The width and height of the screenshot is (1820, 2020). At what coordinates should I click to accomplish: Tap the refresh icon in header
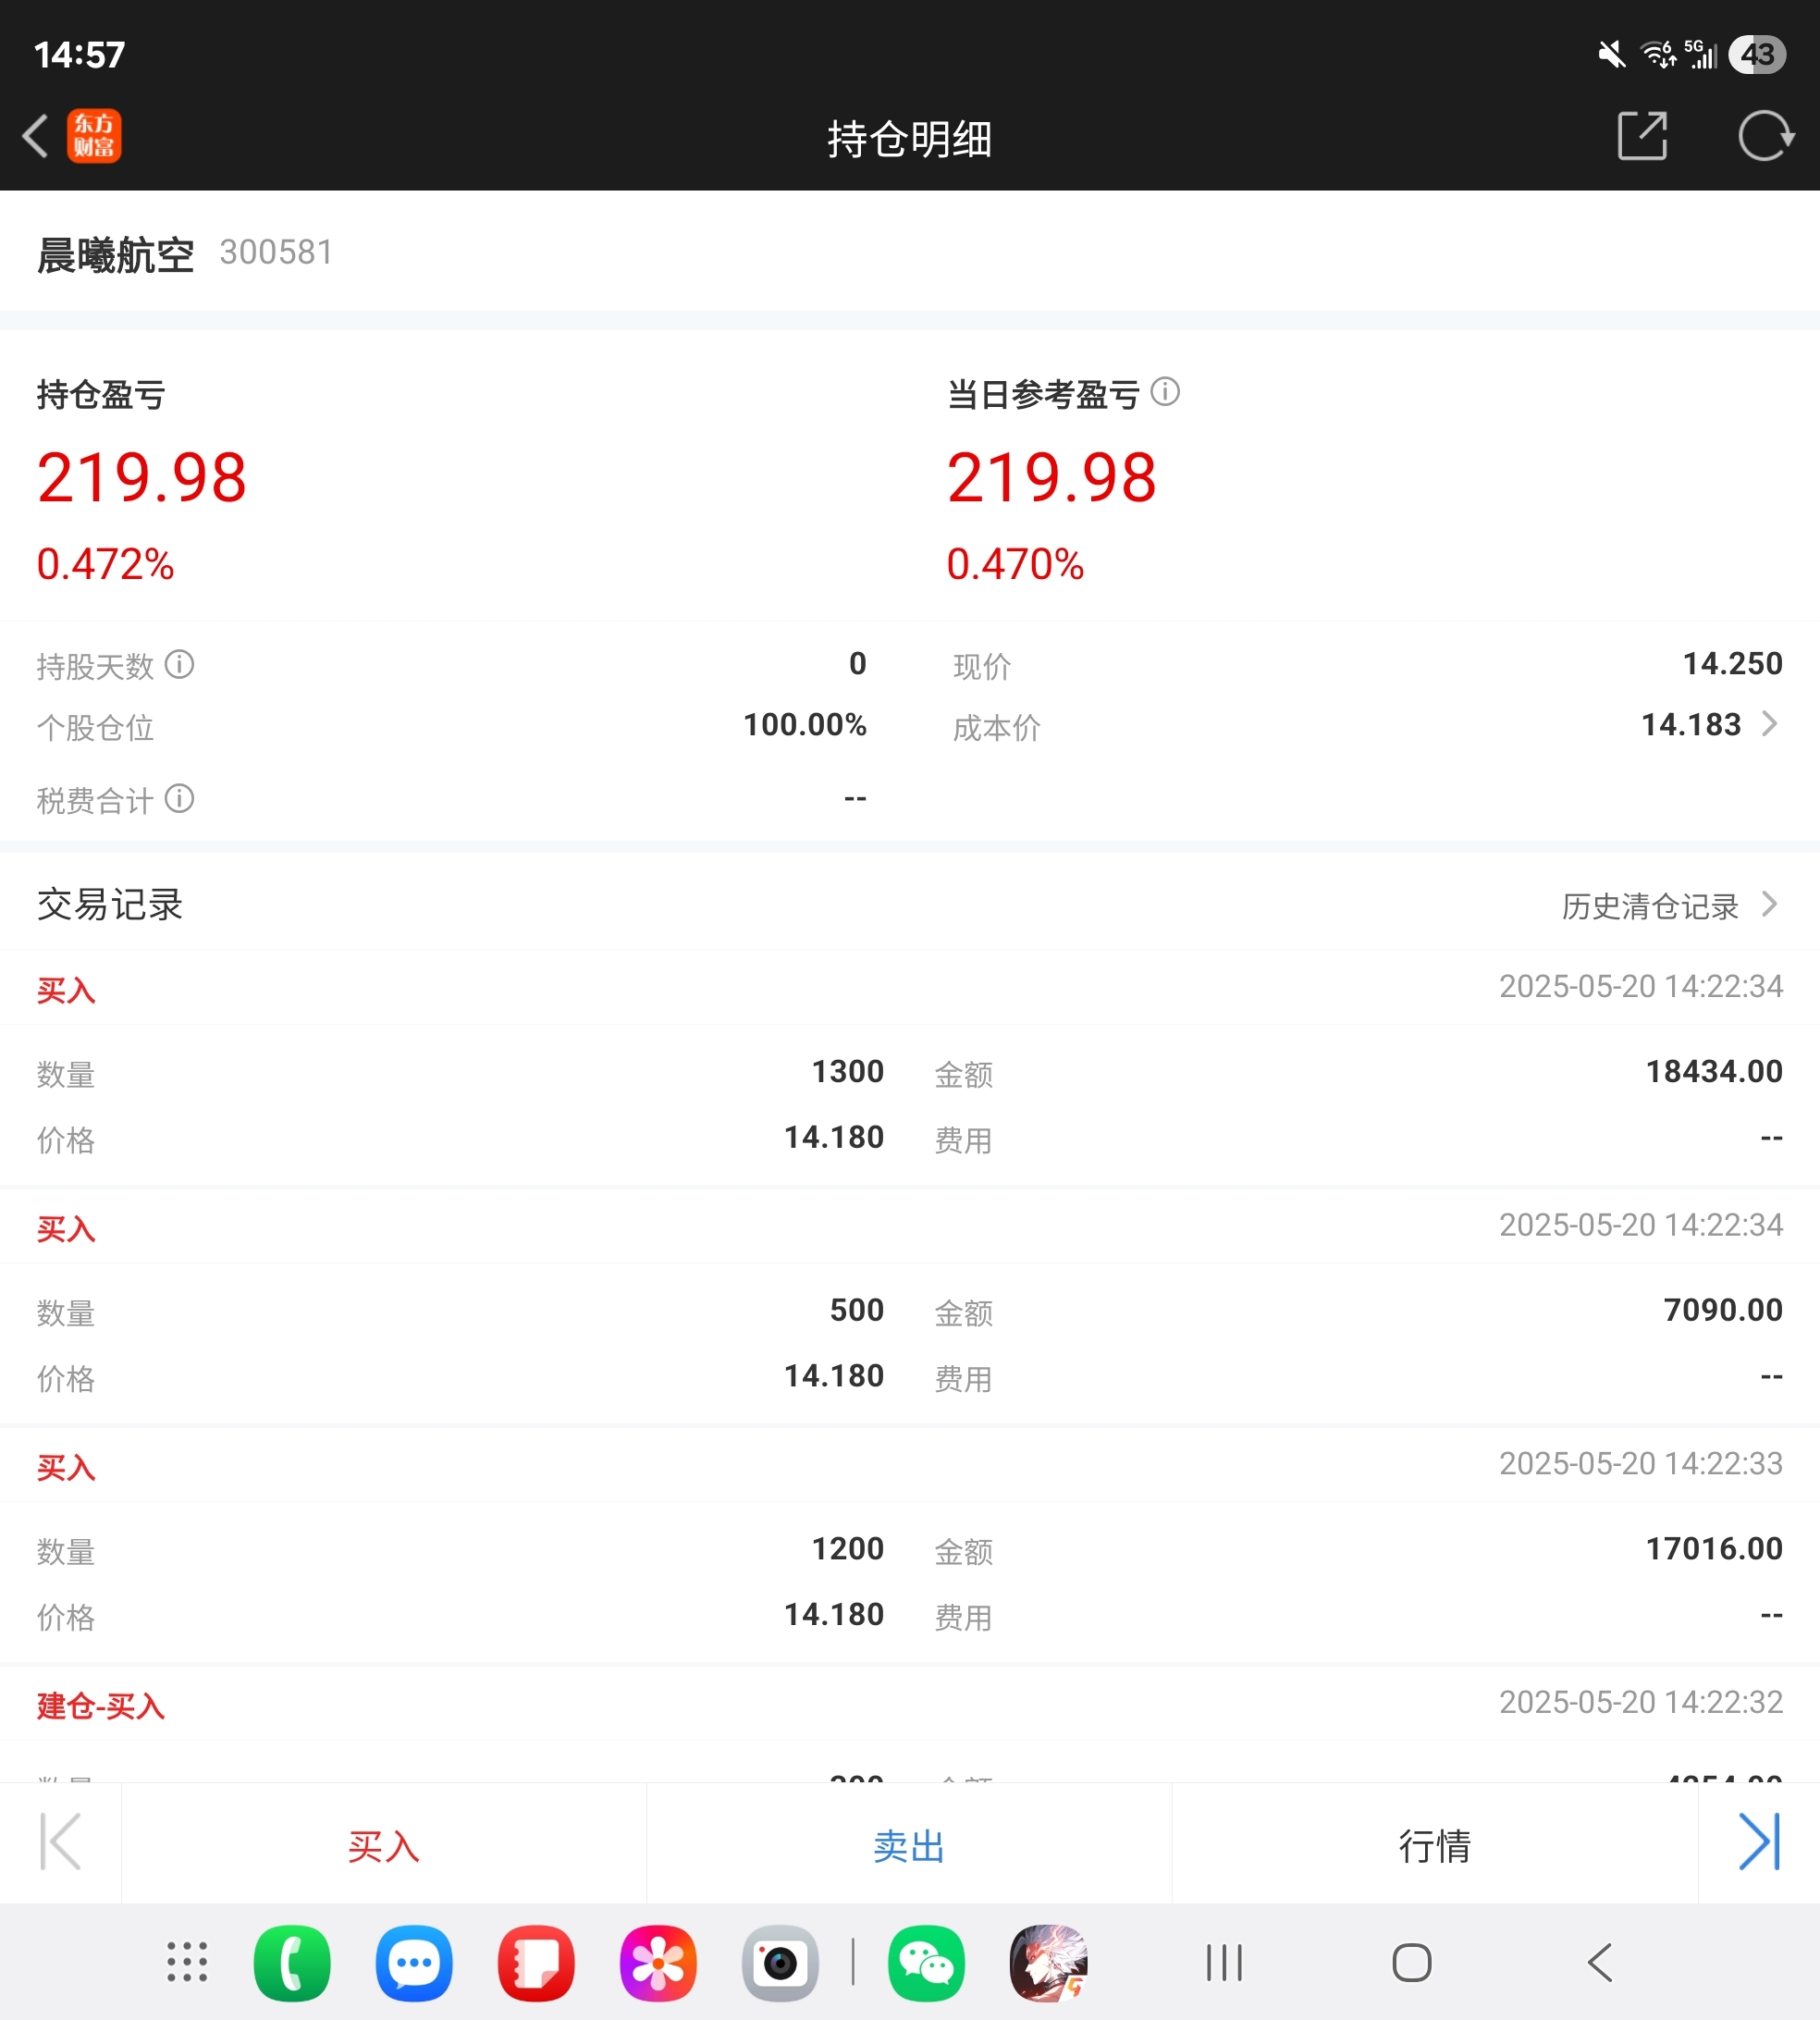tap(1765, 136)
